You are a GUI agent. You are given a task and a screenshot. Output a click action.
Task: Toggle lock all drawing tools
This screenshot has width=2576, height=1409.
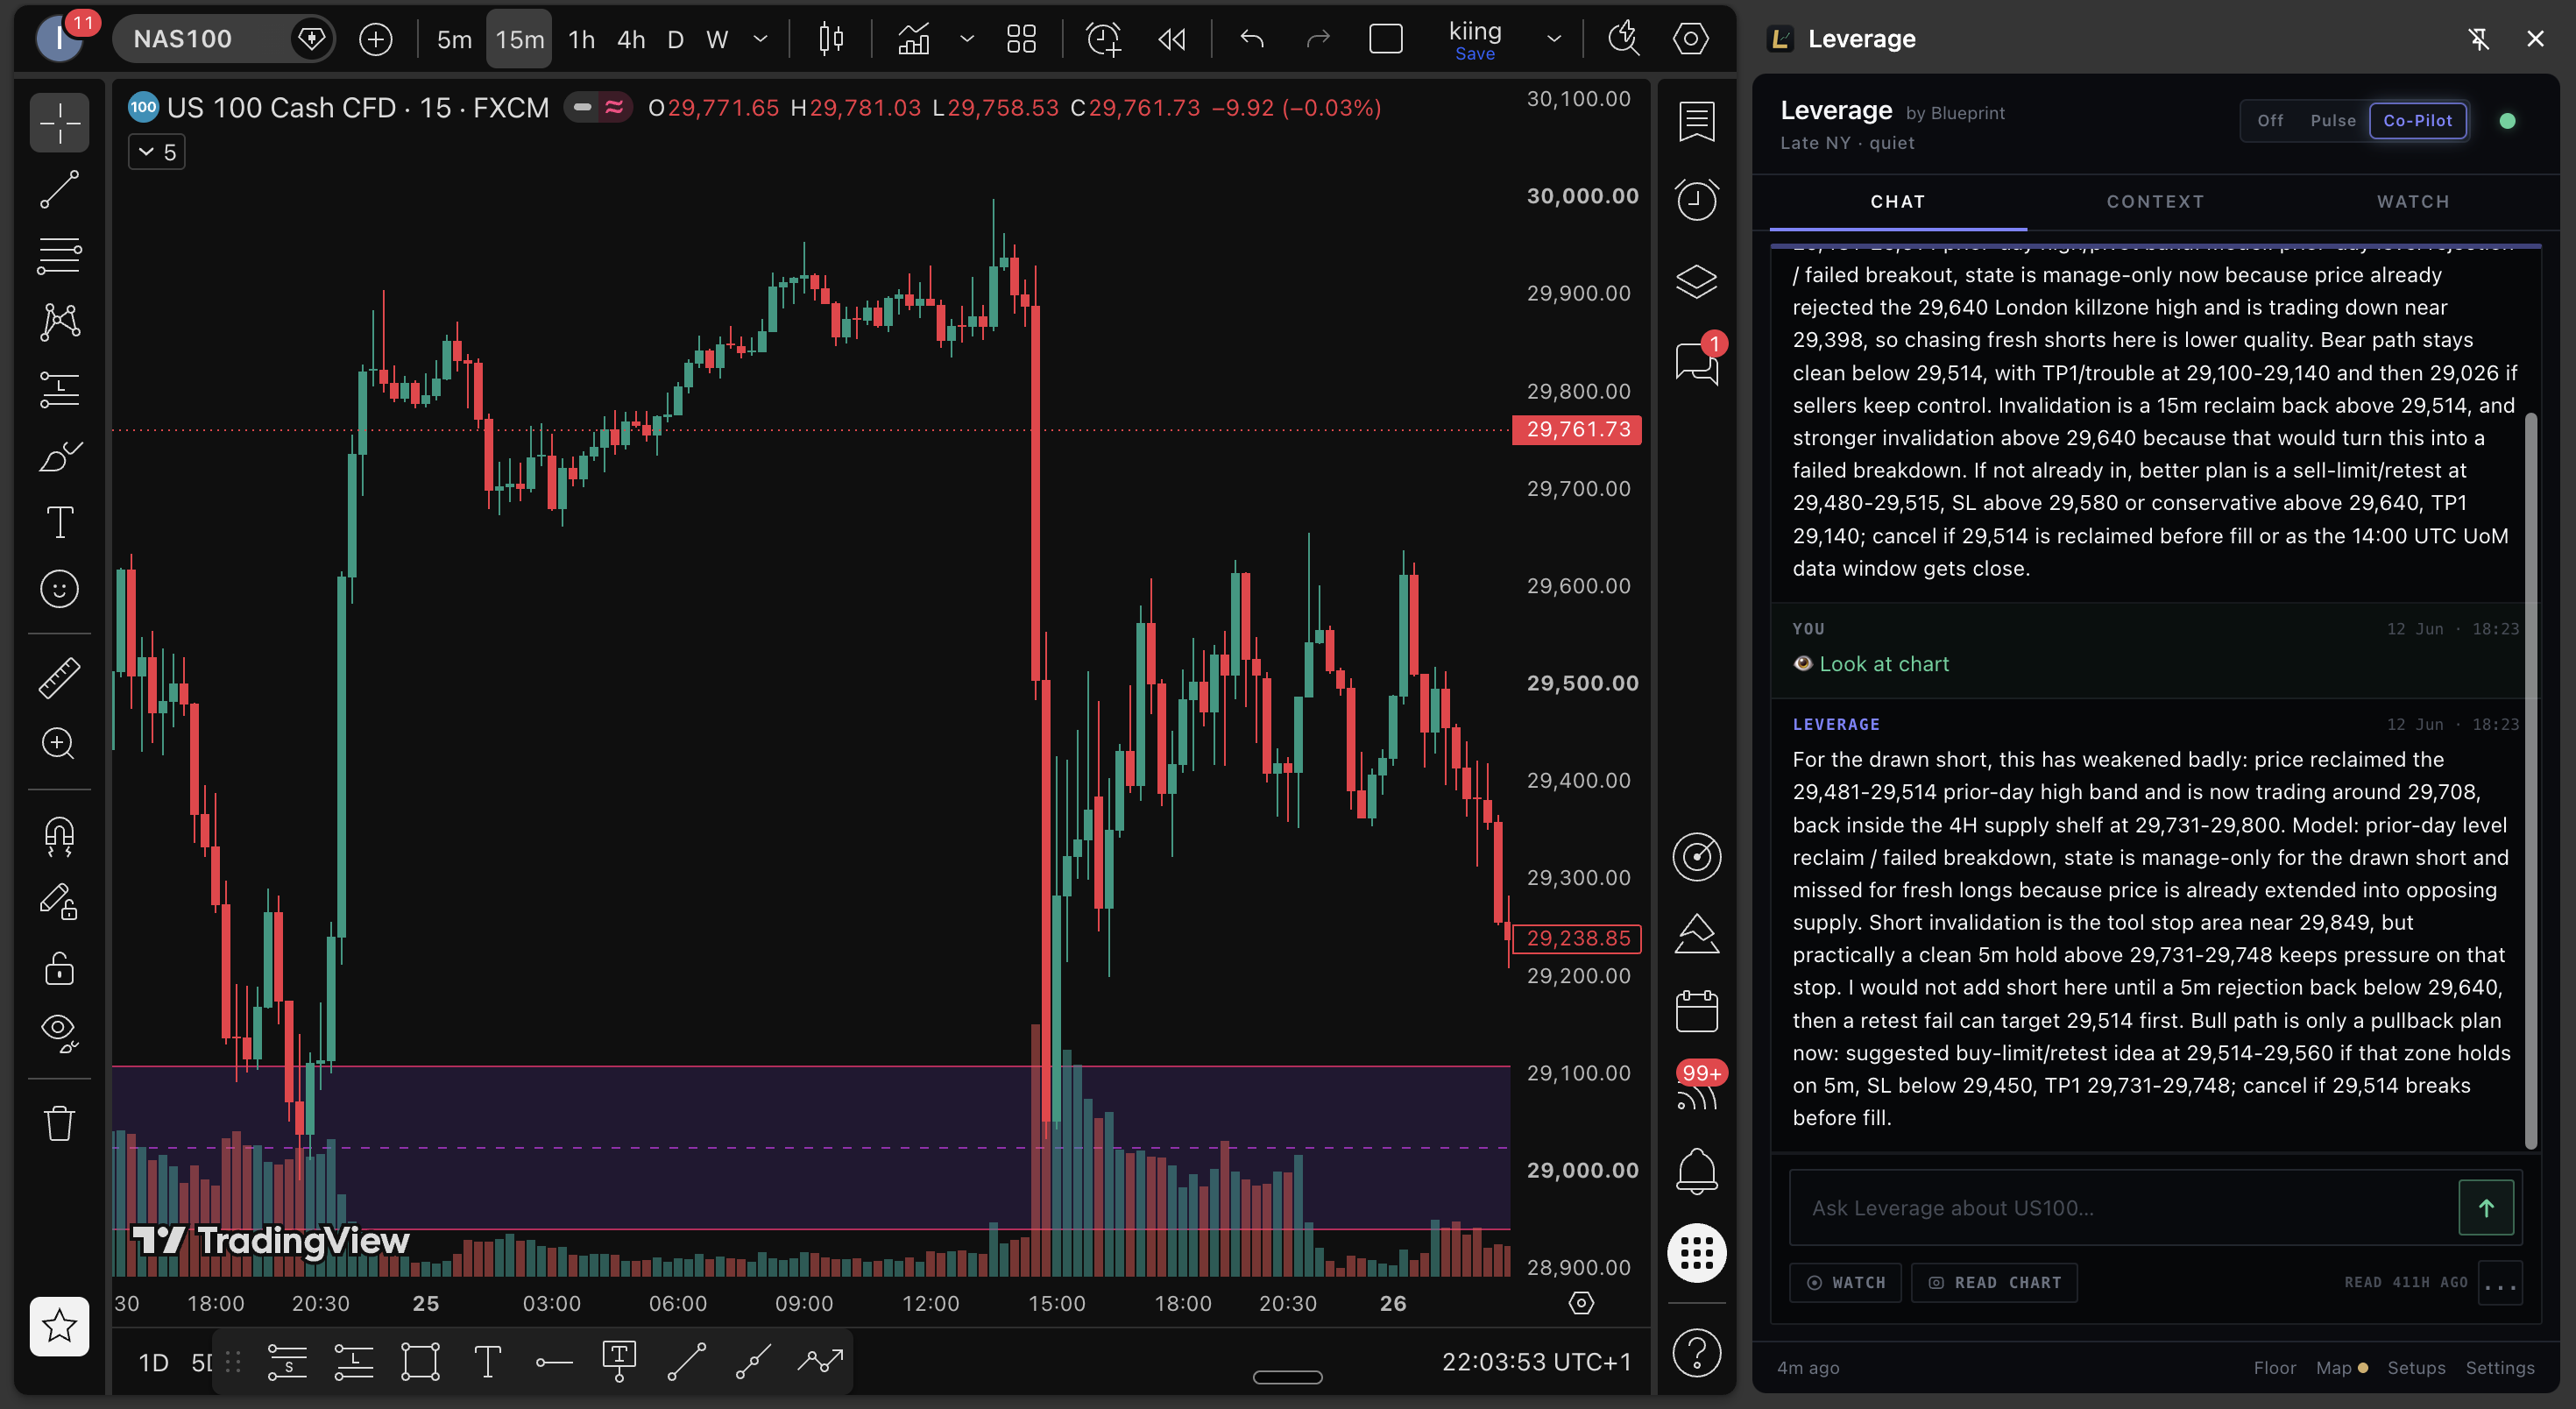click(x=59, y=969)
